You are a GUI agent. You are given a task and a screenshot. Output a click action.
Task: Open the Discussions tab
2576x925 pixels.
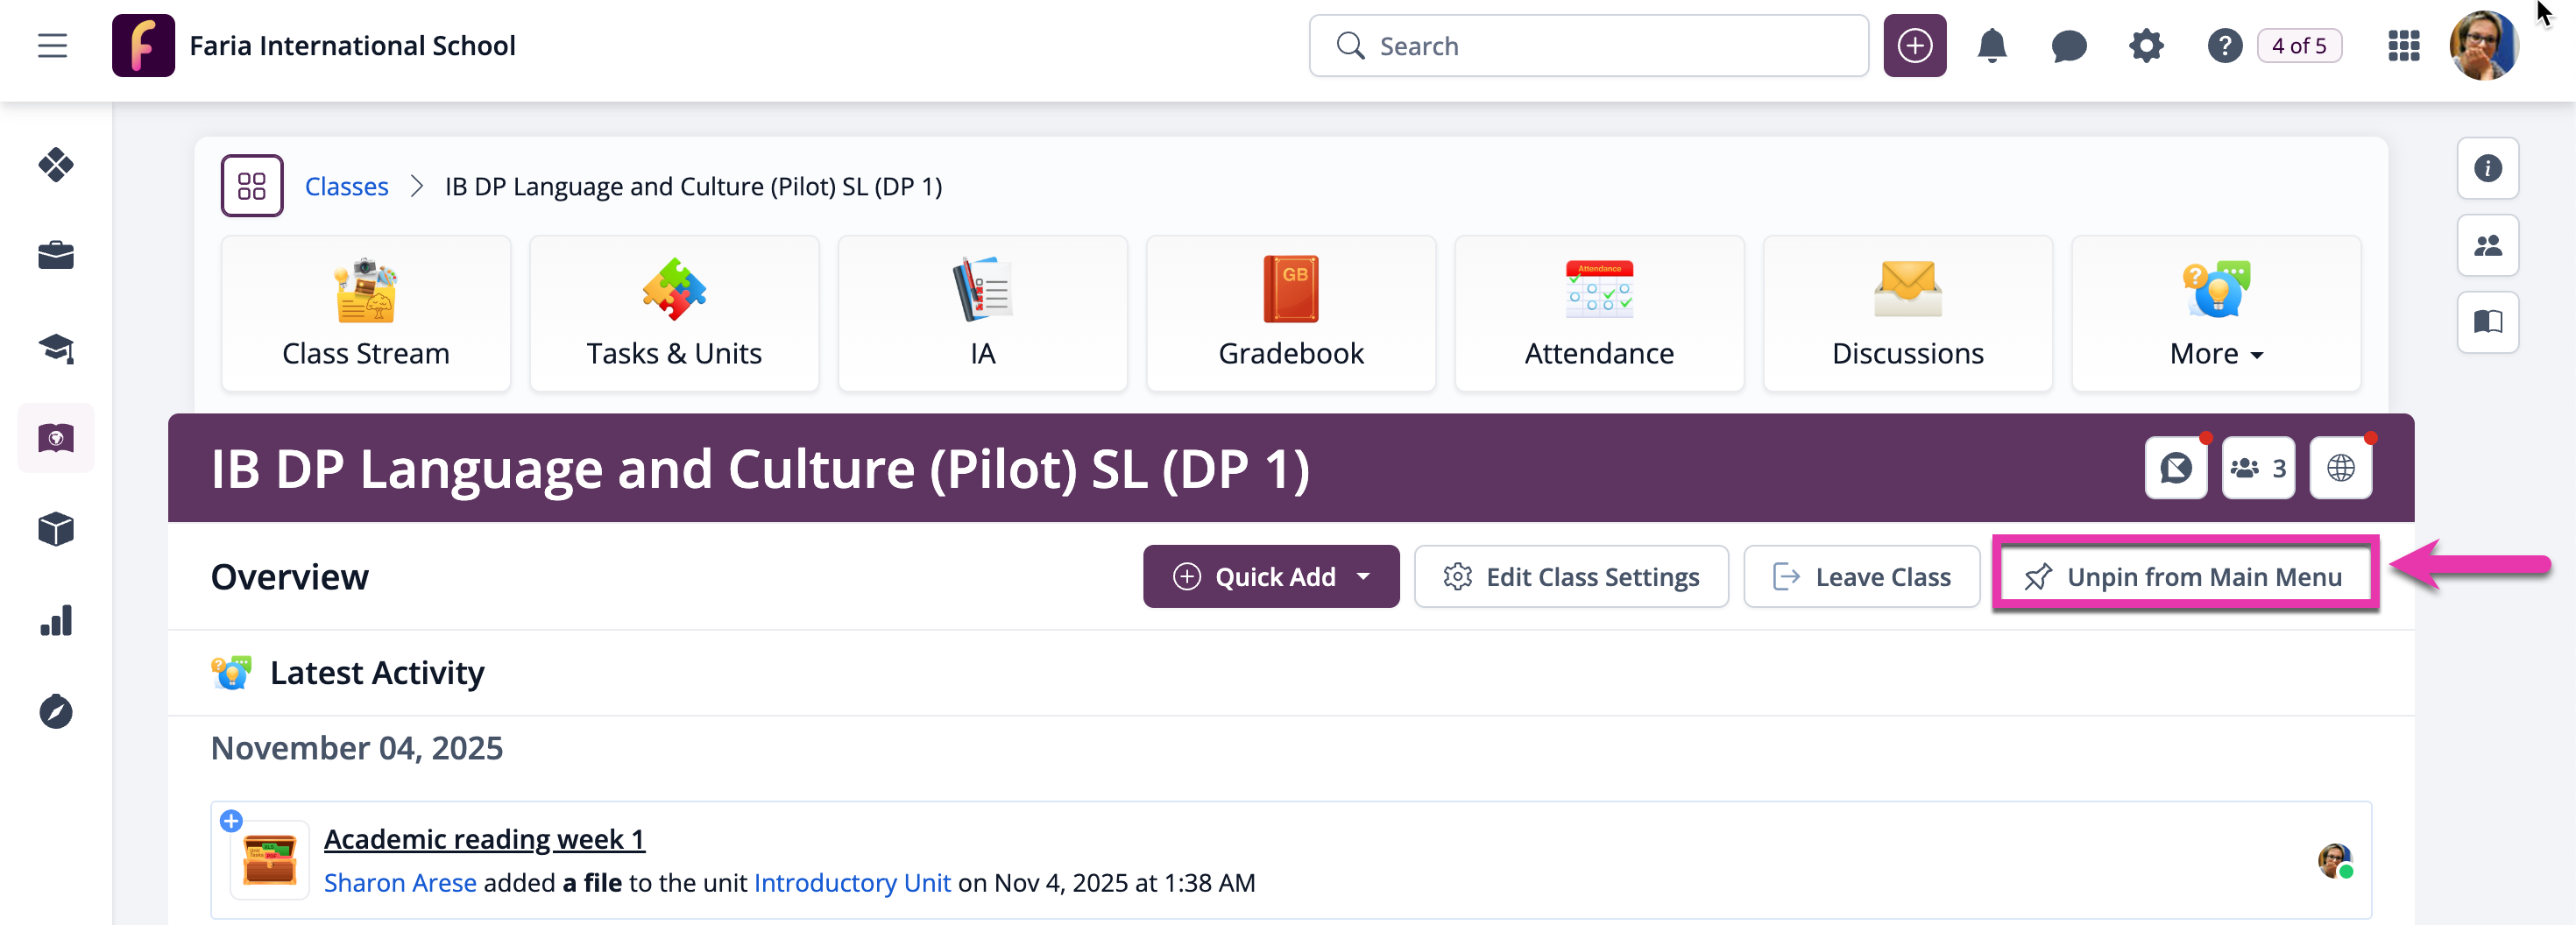tap(1907, 314)
